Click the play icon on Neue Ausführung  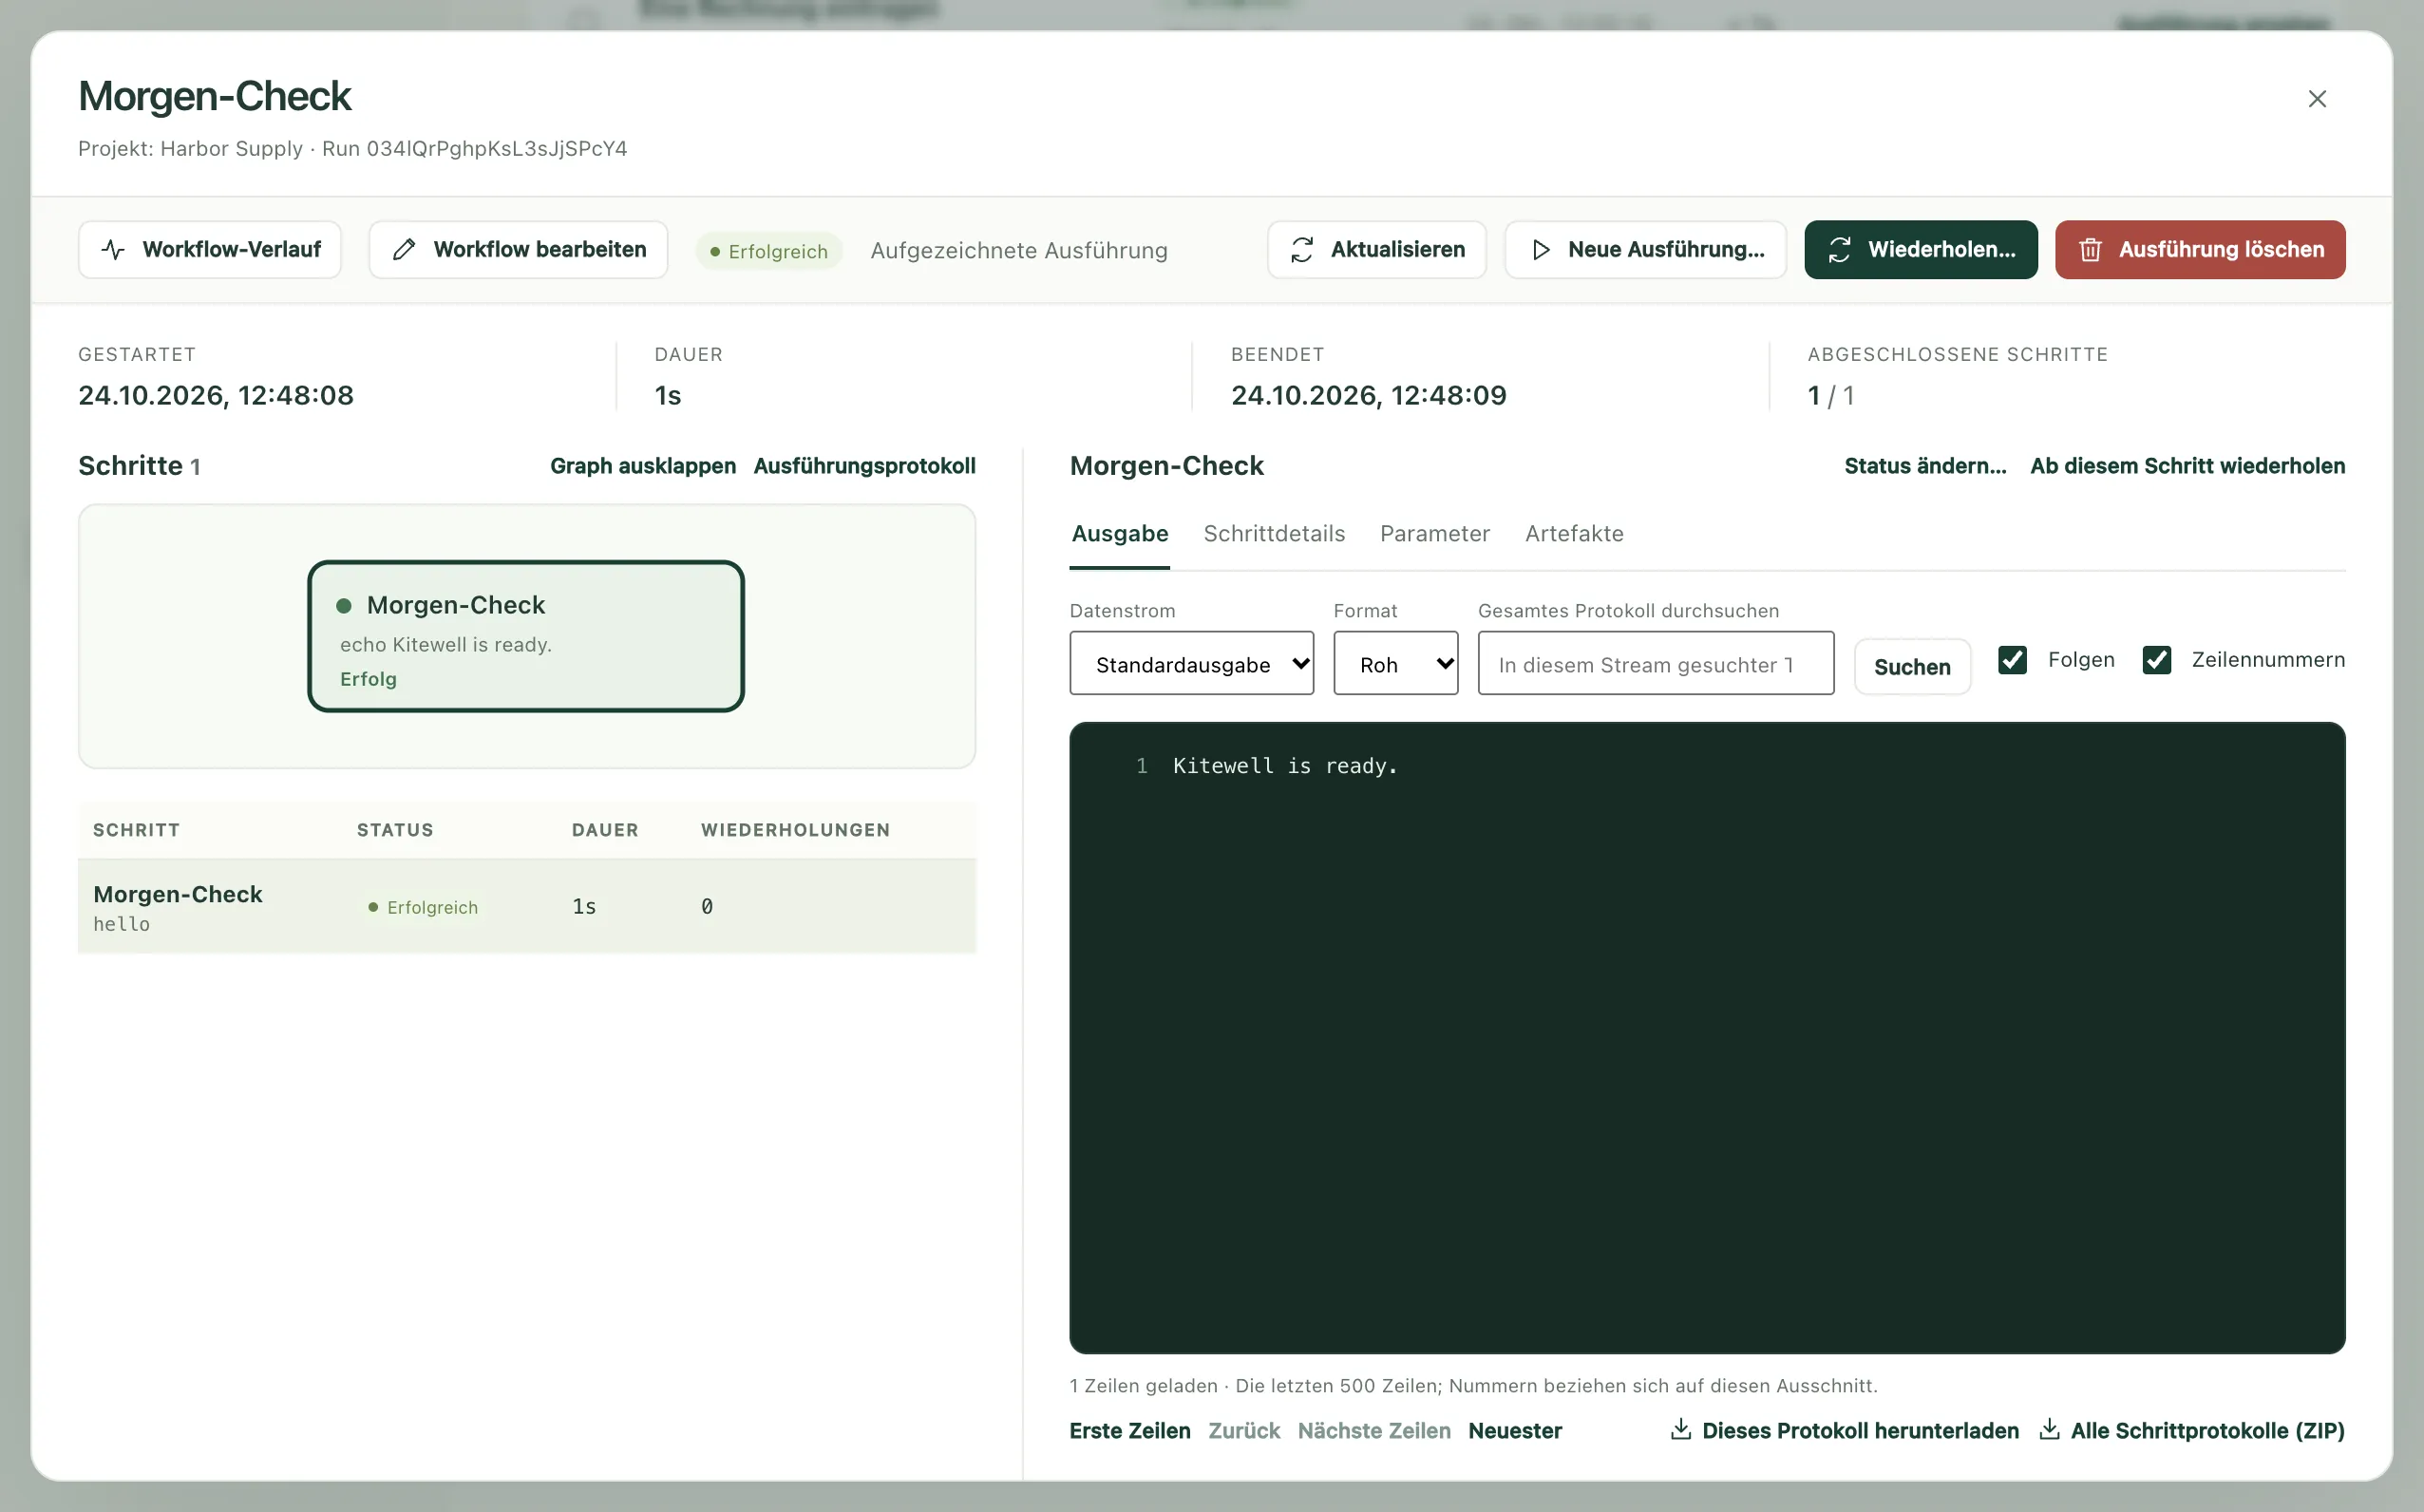(1541, 250)
